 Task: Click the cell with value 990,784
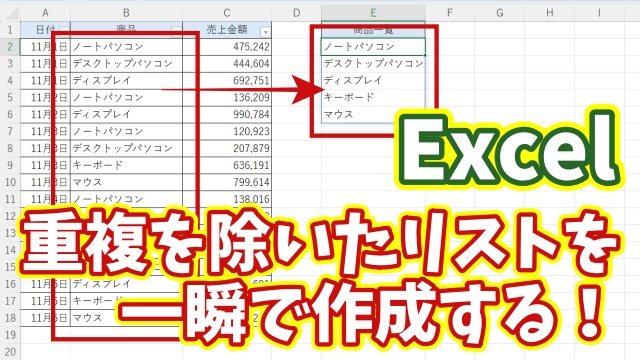(227, 114)
